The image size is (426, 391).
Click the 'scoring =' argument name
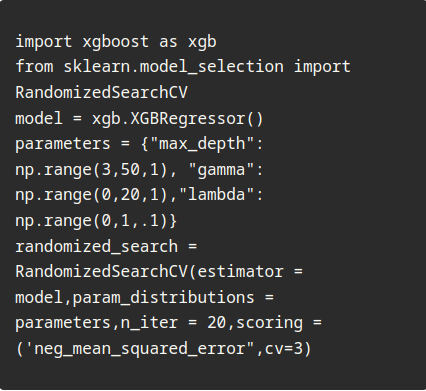tap(279, 323)
